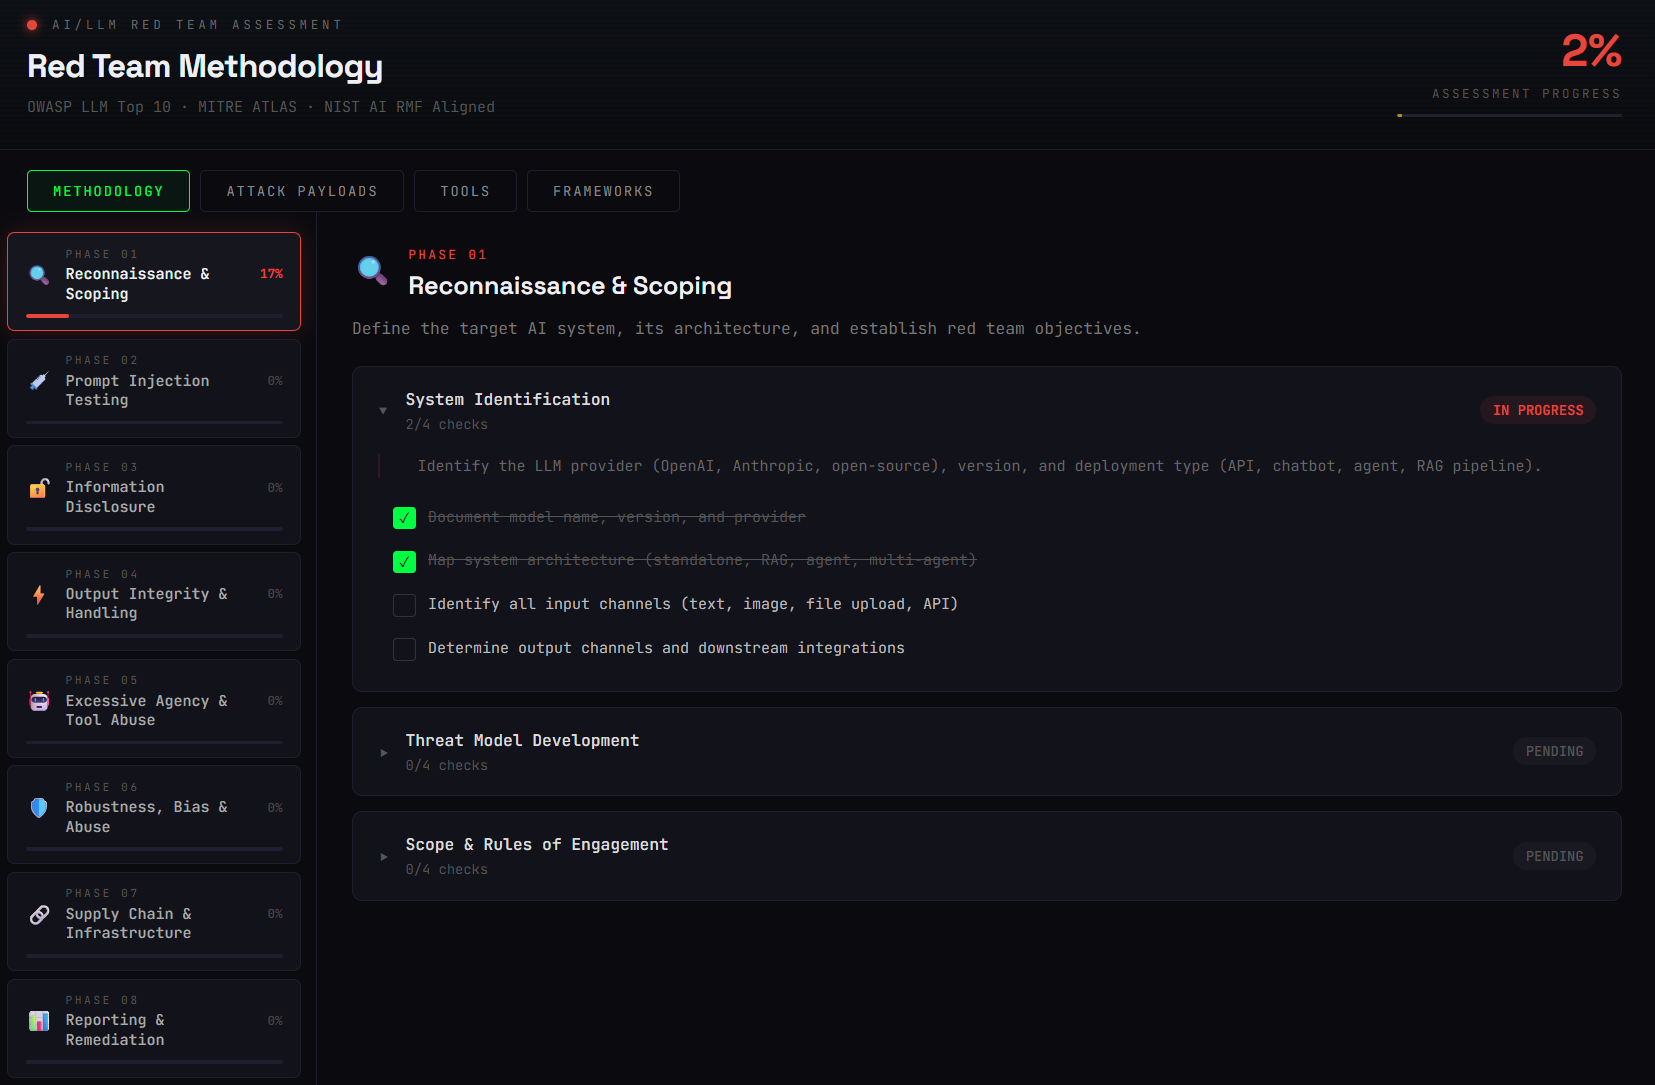Screen dimensions: 1655x1085
Task: Open the Frameworks tab
Action: pos(603,190)
